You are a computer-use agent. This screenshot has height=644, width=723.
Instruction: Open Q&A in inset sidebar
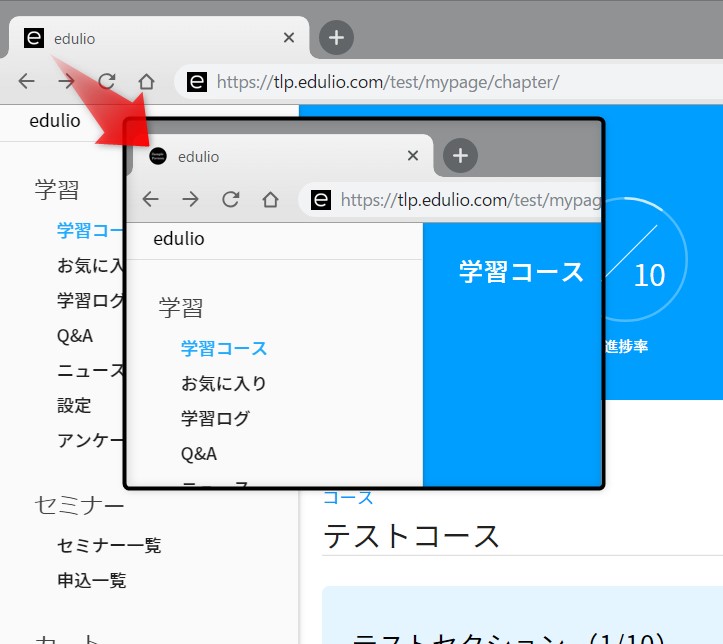point(199,454)
